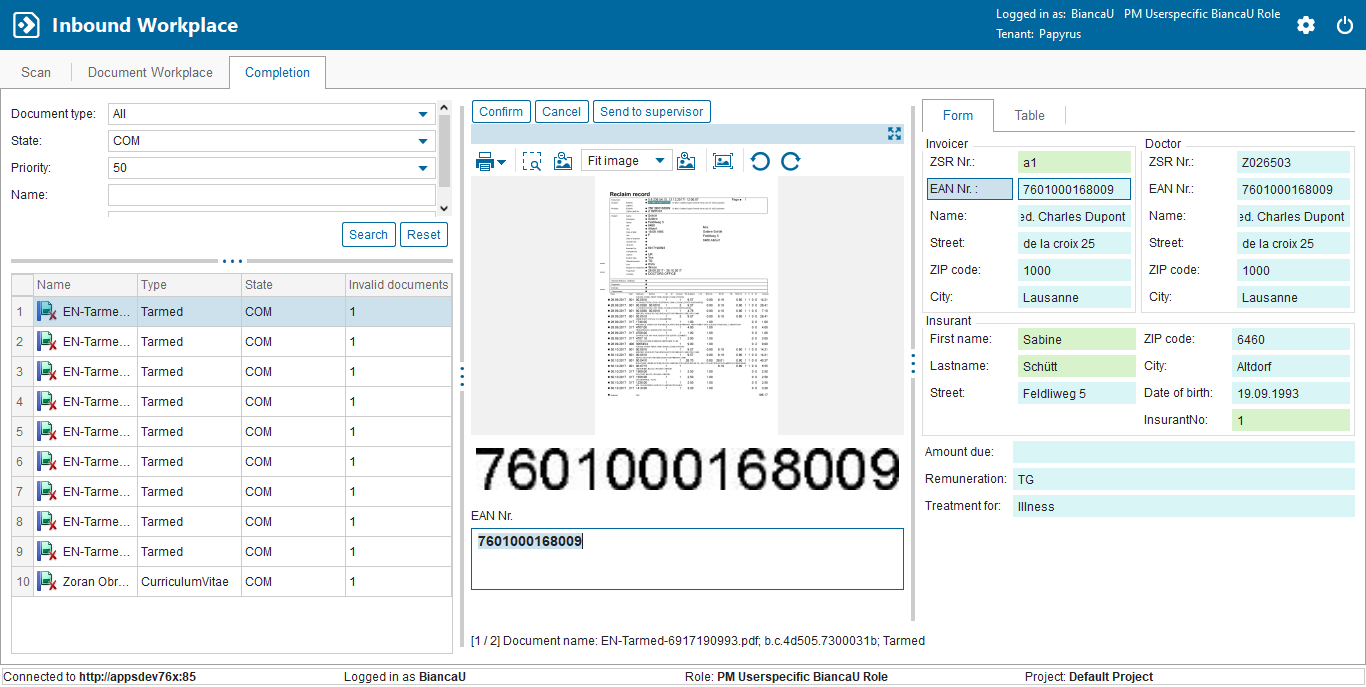This screenshot has height=687, width=1366.
Task: Zoom in the document image
Action: coord(686,161)
